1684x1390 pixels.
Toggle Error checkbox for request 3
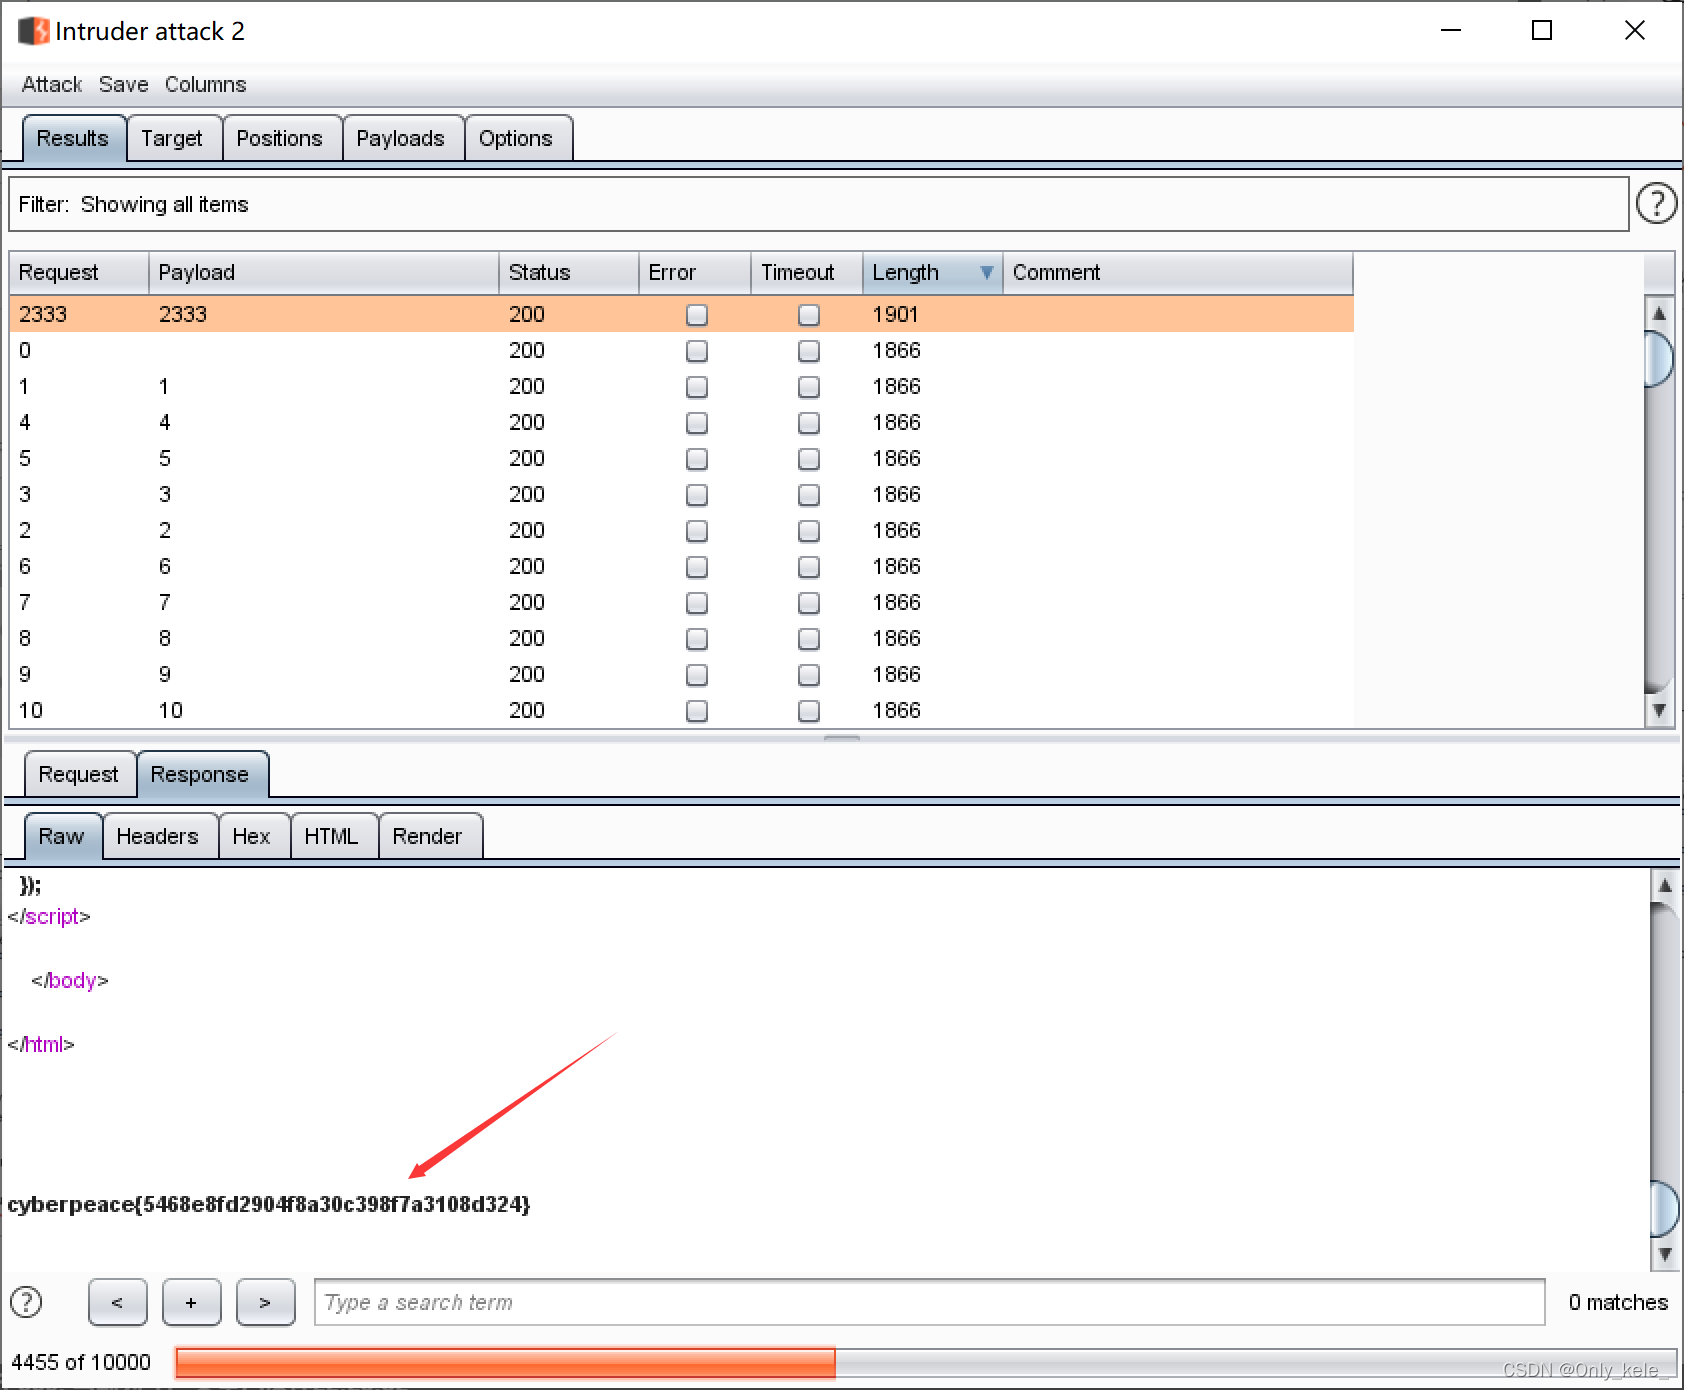pos(697,495)
